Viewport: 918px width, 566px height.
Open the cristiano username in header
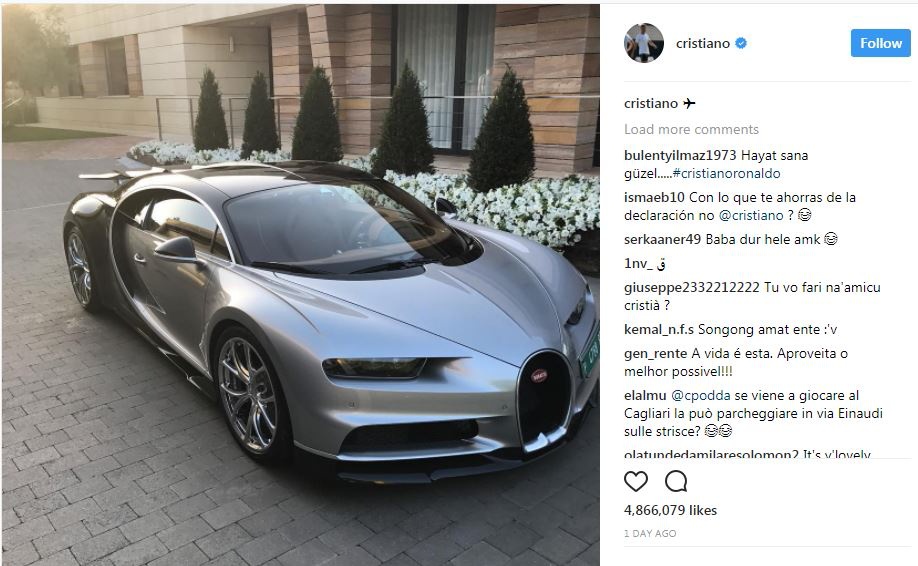[x=703, y=43]
